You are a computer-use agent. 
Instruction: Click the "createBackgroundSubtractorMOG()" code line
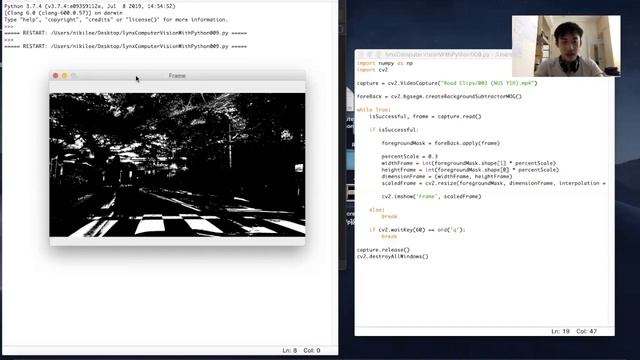click(x=439, y=96)
